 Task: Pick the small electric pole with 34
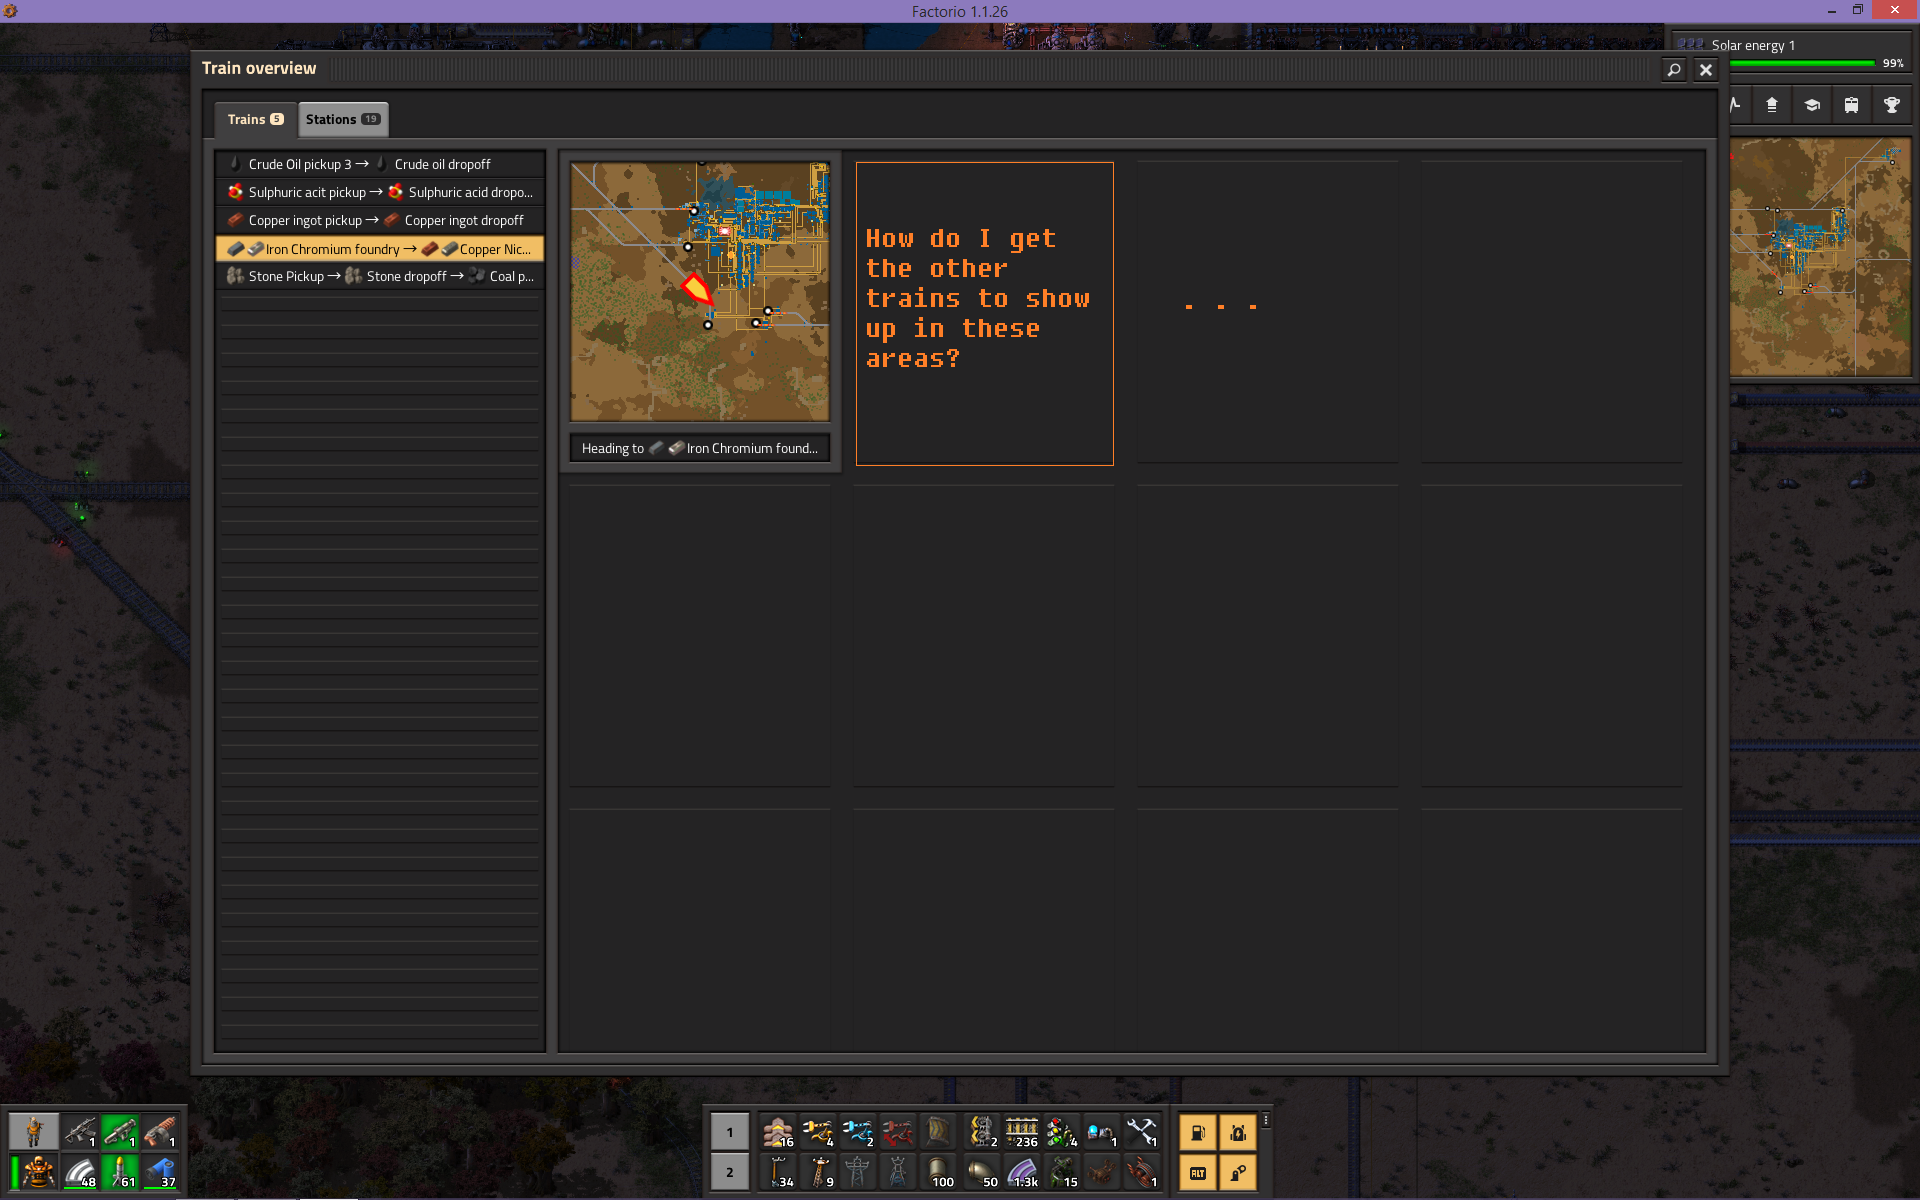(778, 1172)
